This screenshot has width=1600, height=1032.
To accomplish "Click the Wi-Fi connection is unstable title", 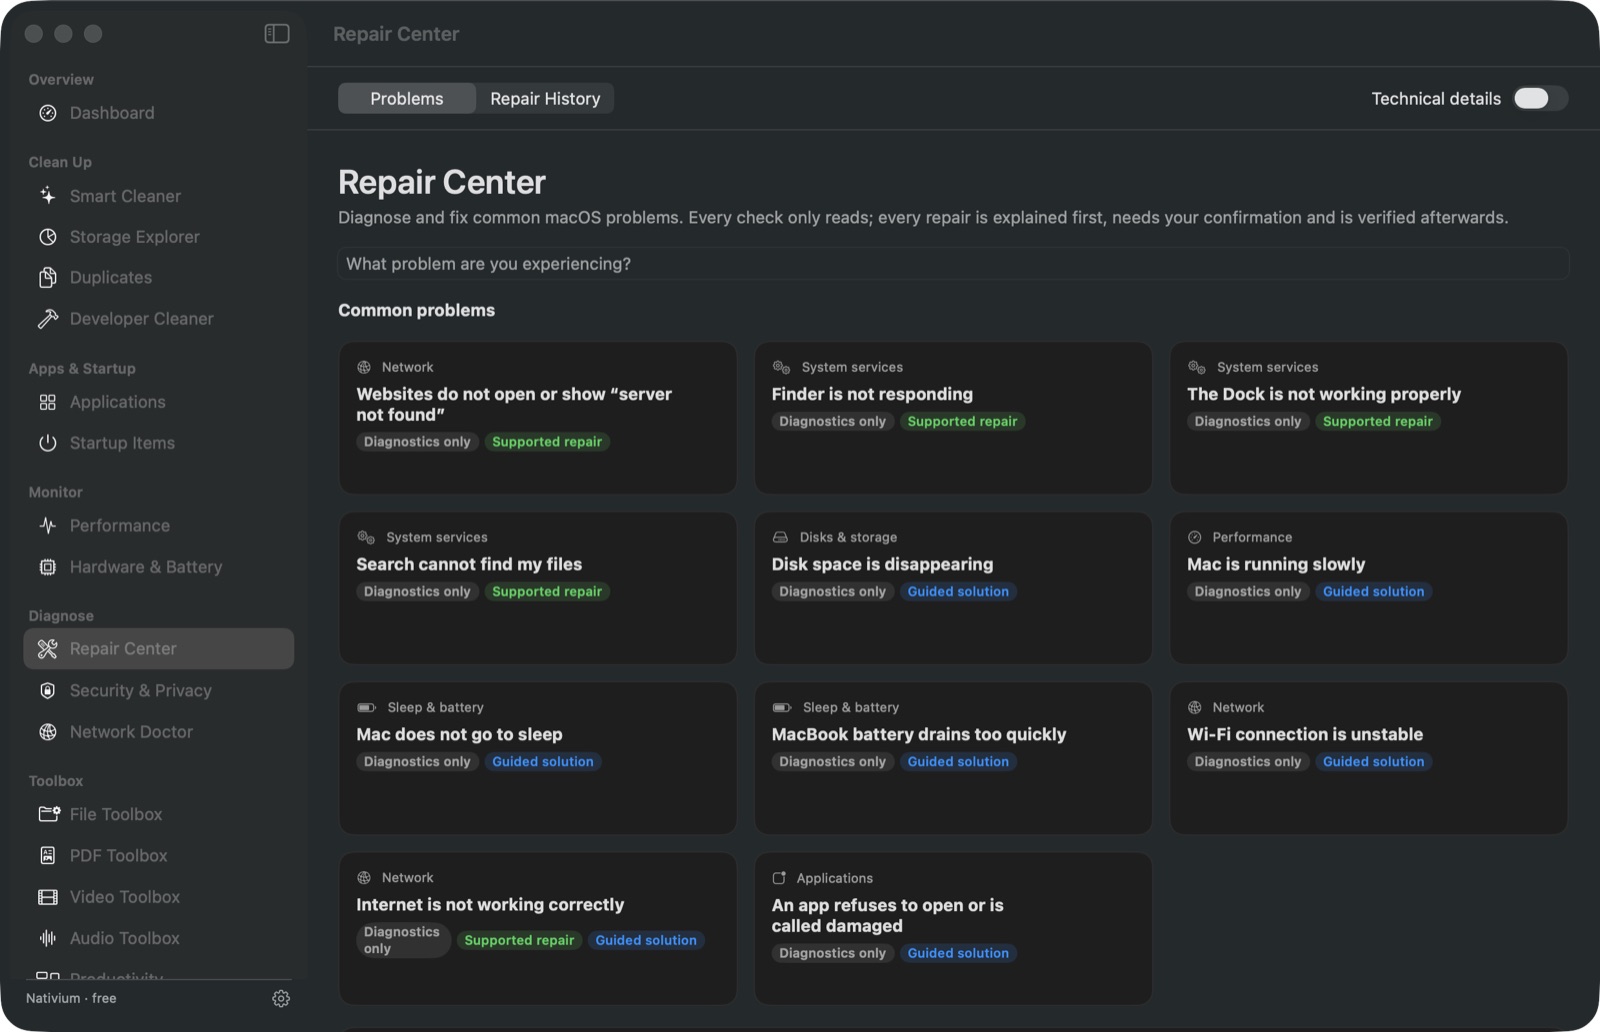I will click(1304, 734).
